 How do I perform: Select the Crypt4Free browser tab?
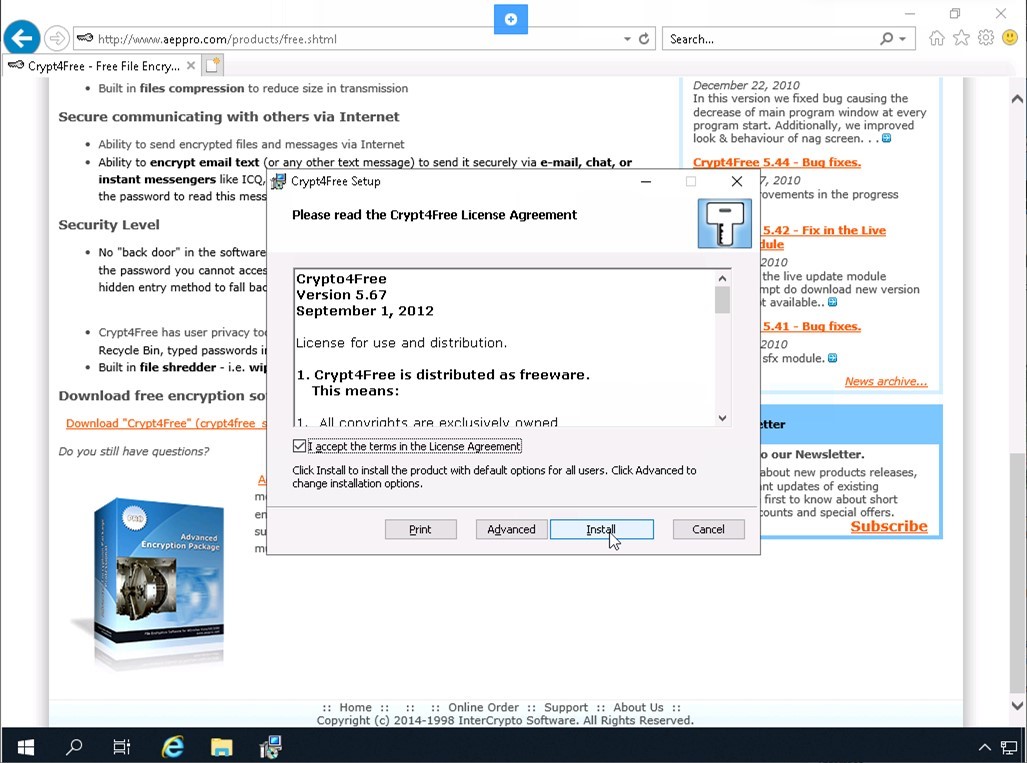click(x=100, y=66)
